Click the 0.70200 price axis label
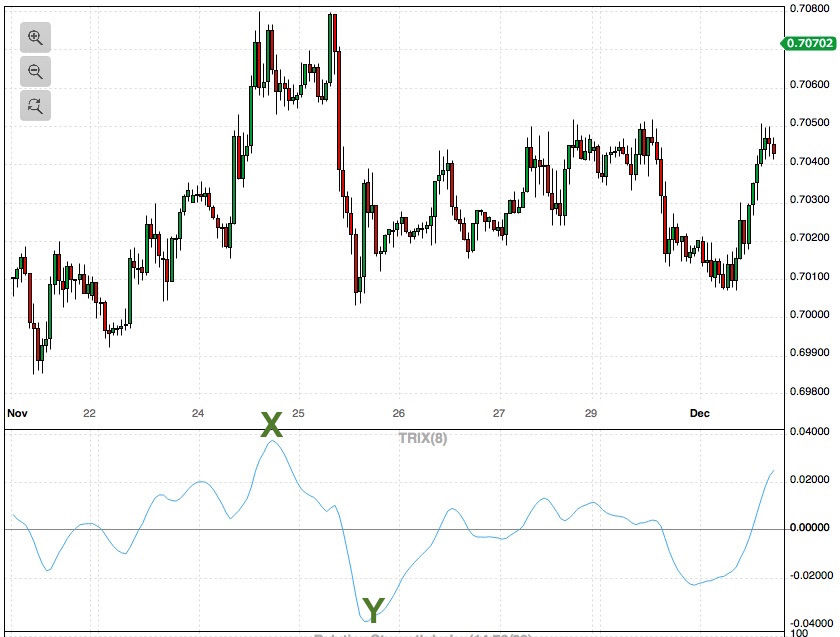Viewport: 840px width, 637px height. (809, 238)
